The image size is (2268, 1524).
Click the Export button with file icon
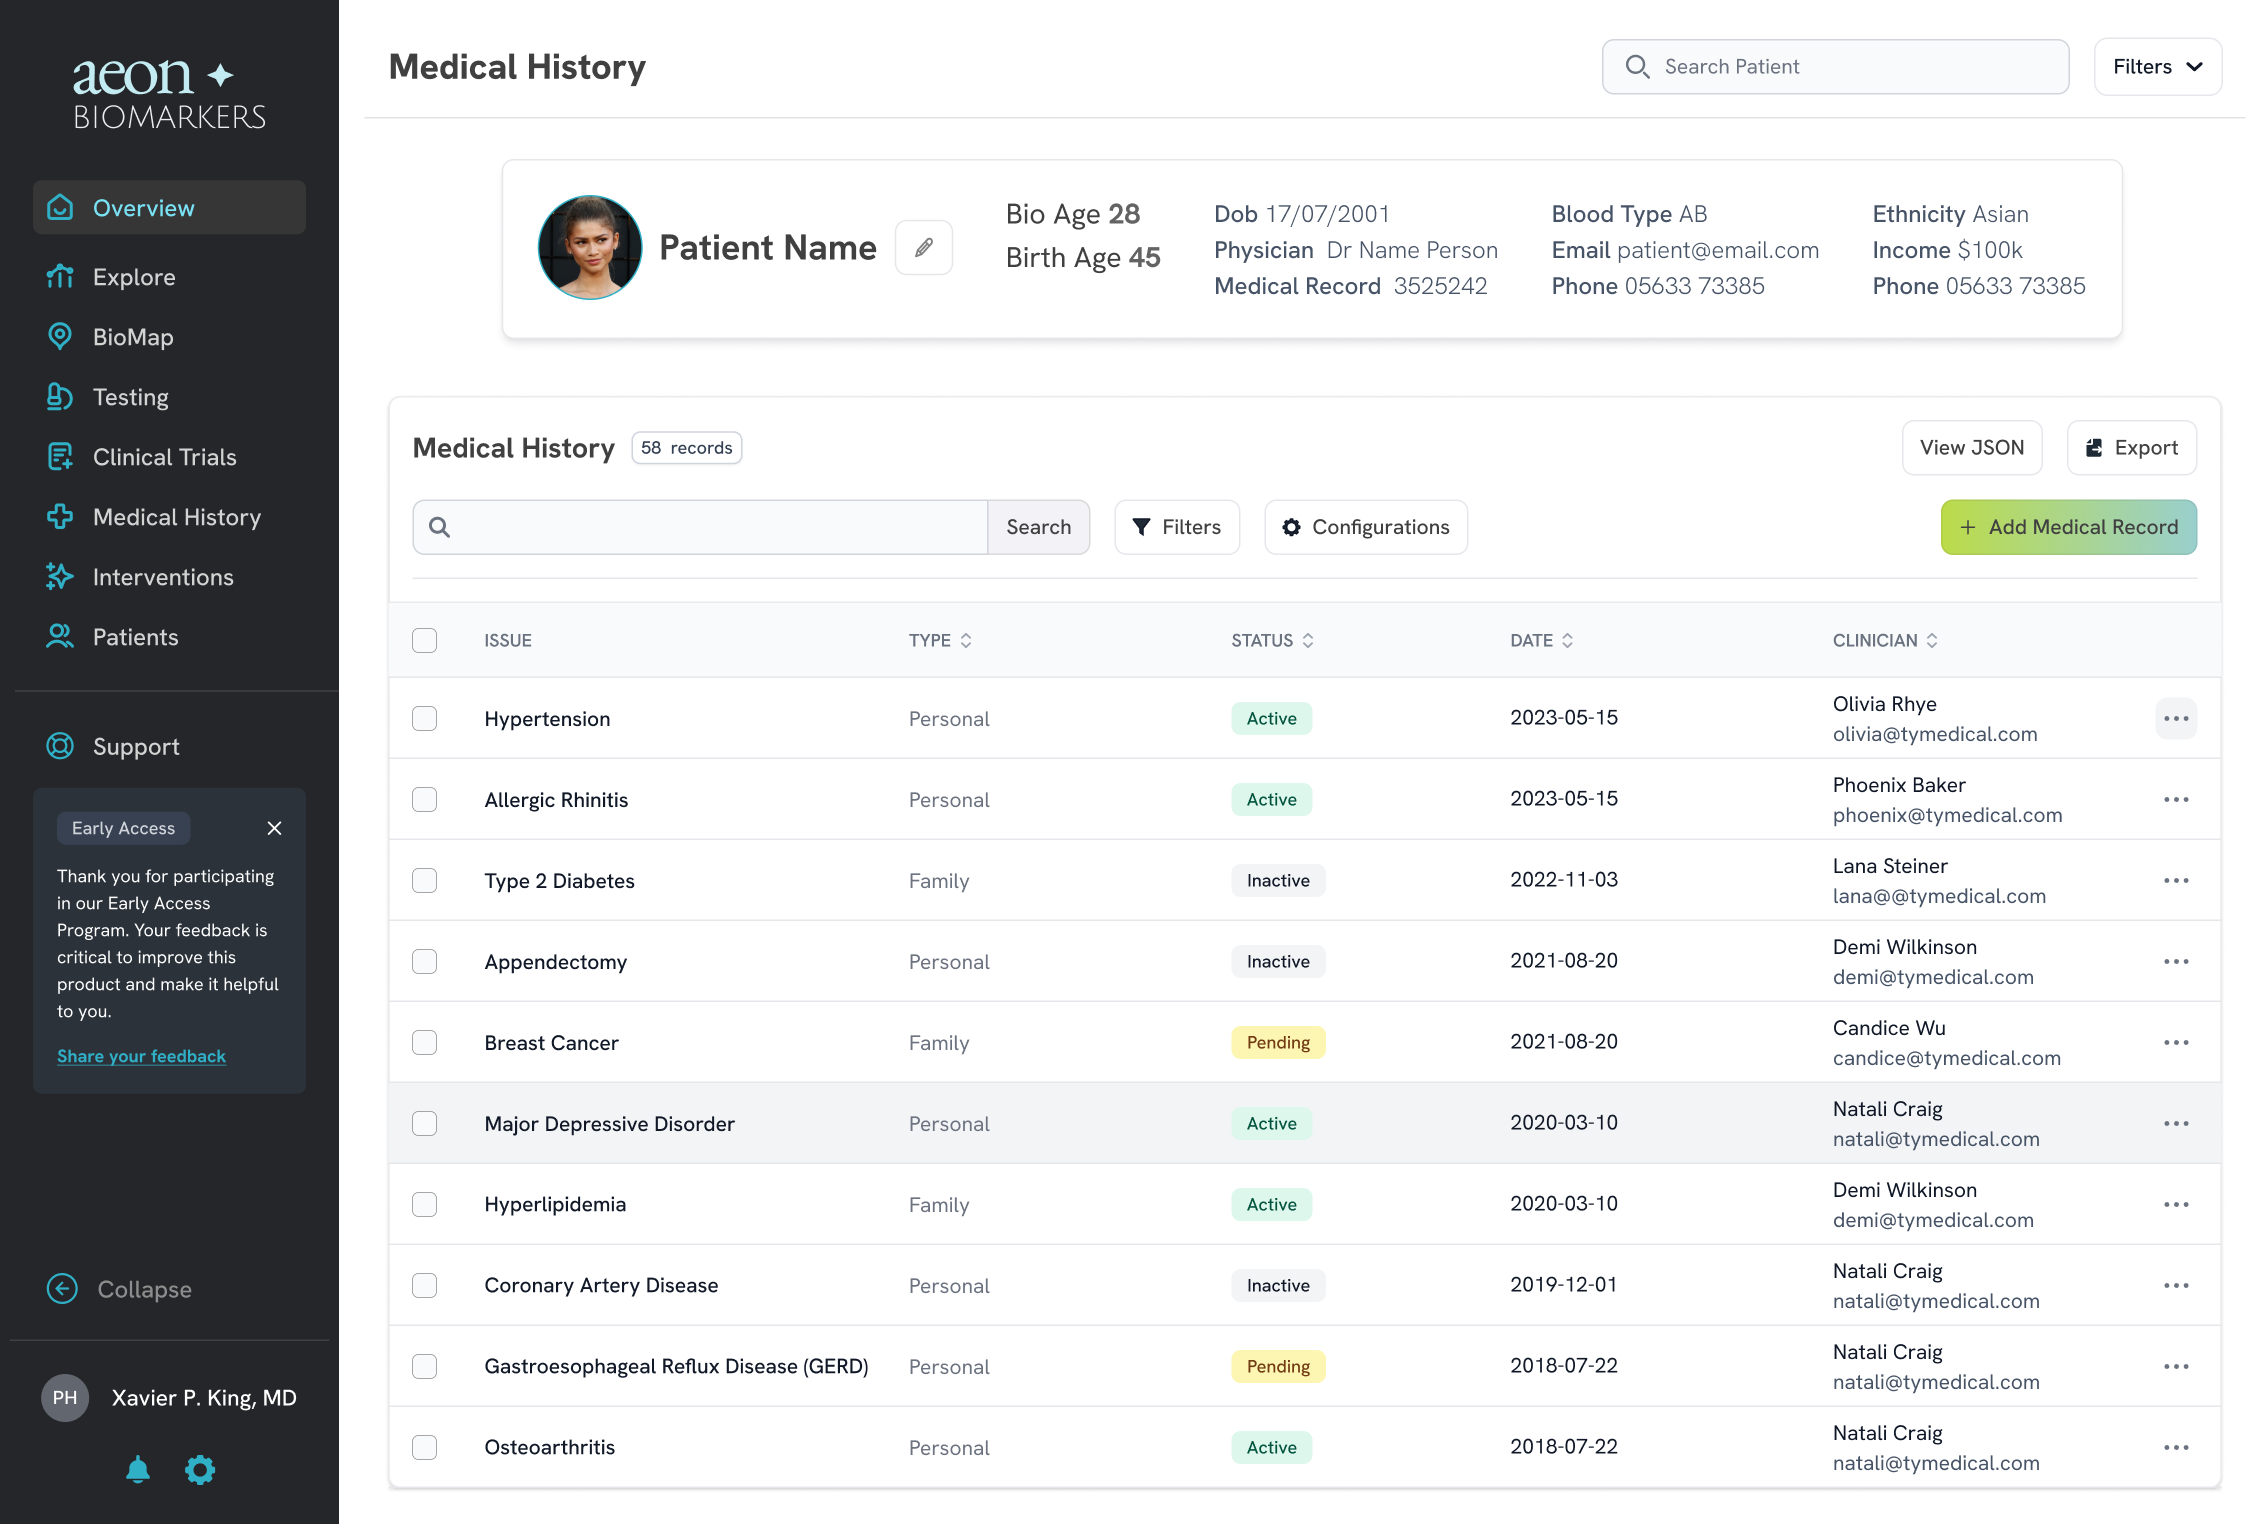[2131, 447]
